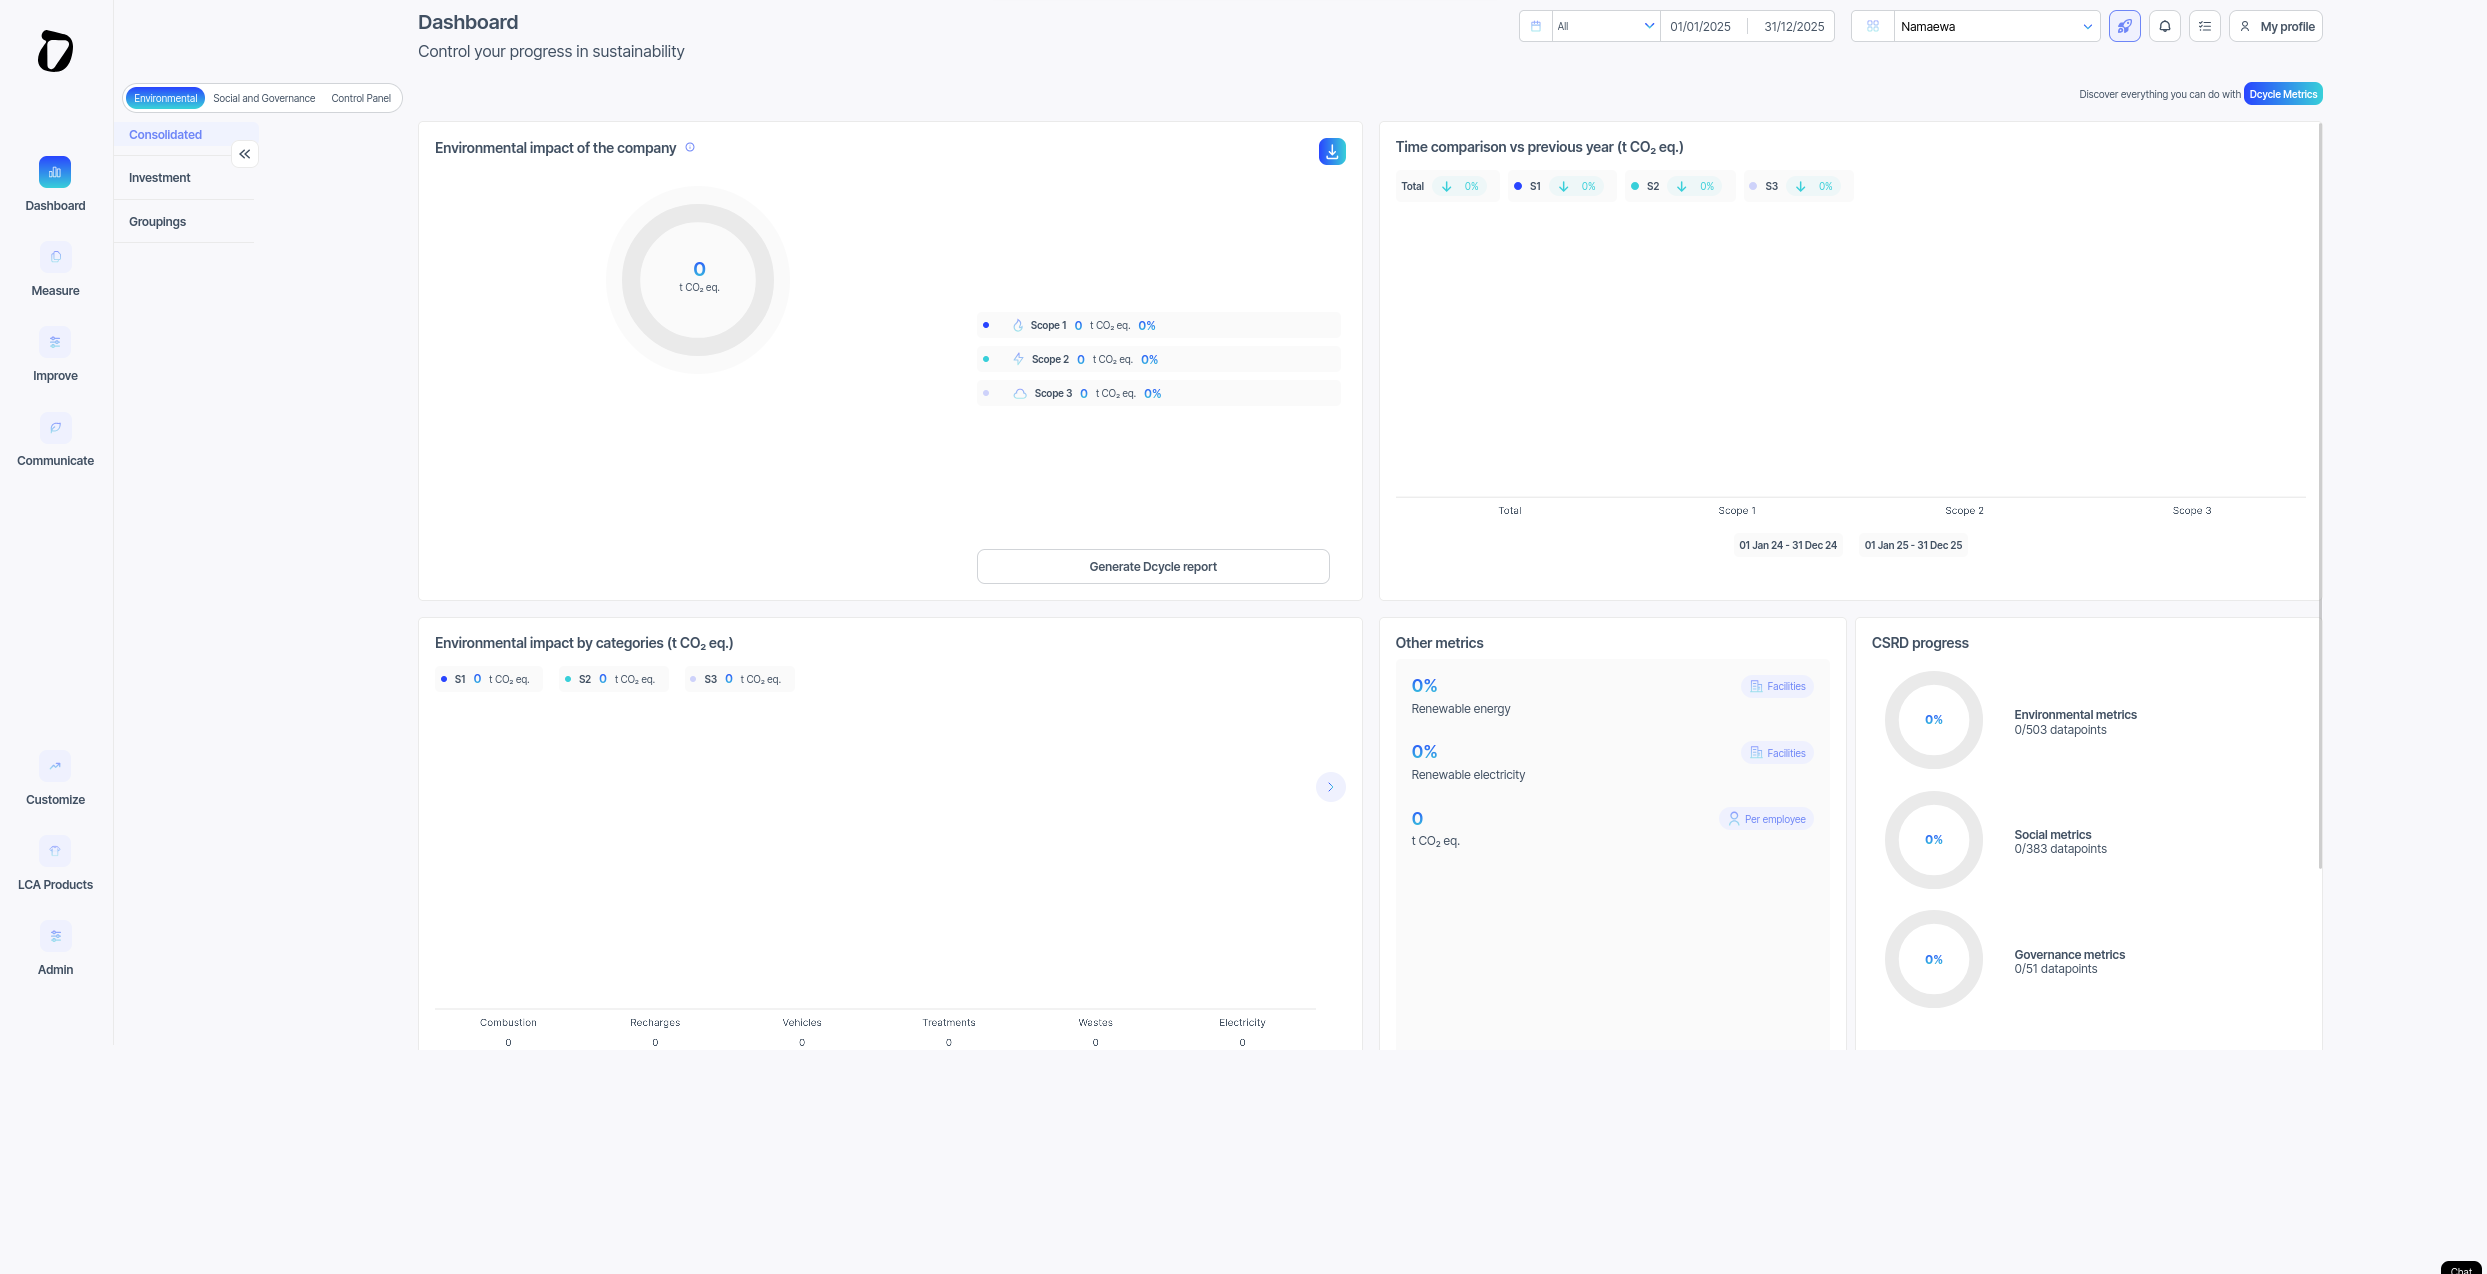
Task: Click the Renewable electricity label
Action: click(1468, 775)
